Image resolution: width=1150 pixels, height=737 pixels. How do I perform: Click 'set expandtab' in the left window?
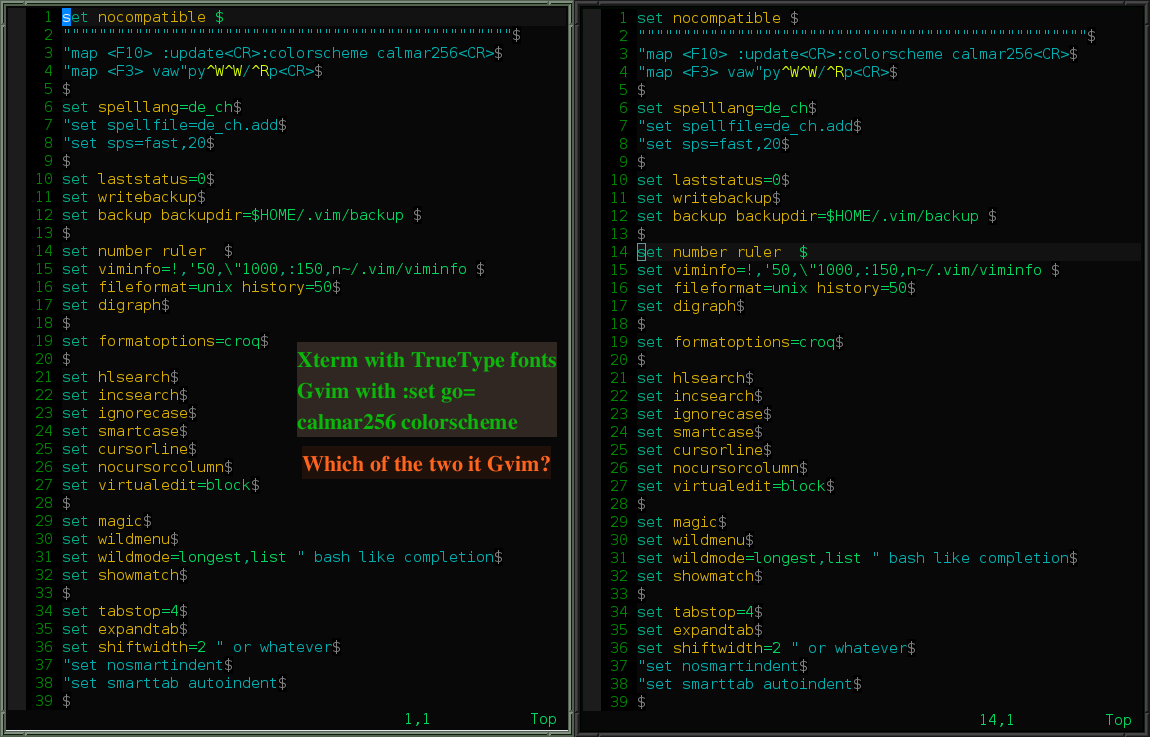[x=121, y=628]
